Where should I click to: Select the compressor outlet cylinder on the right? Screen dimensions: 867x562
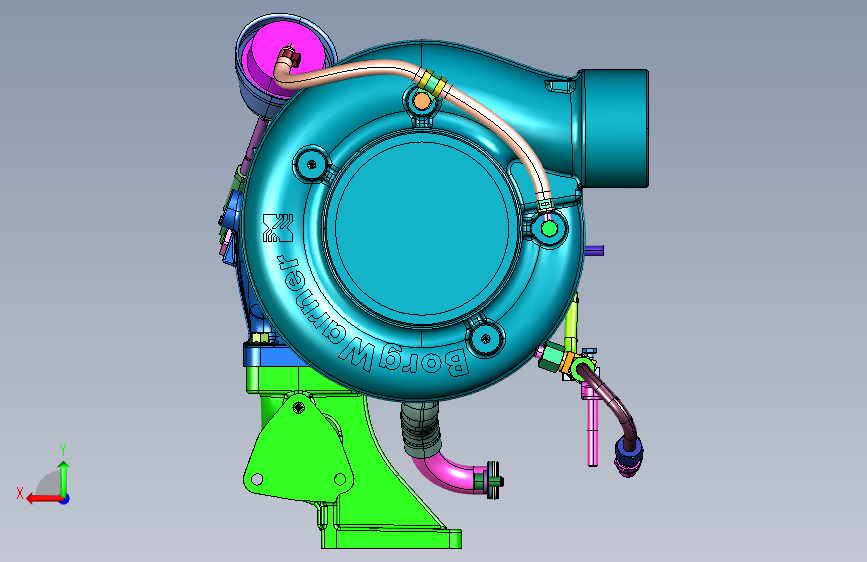(x=614, y=128)
